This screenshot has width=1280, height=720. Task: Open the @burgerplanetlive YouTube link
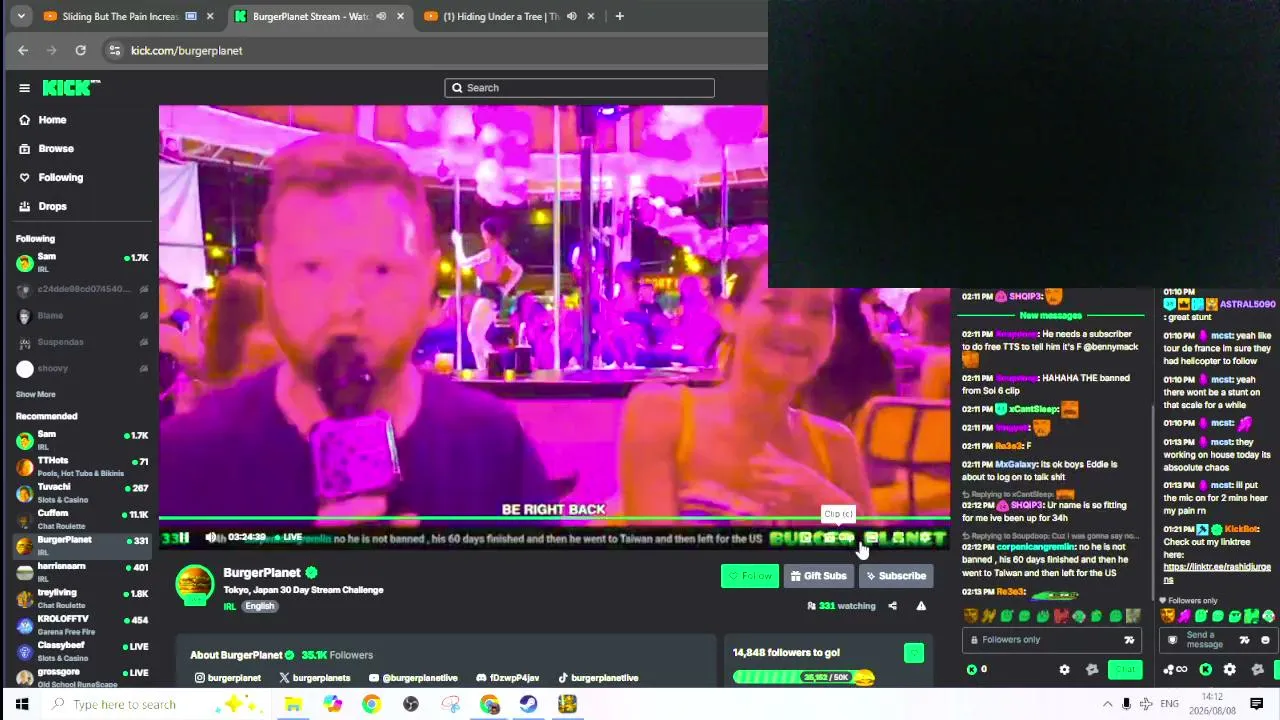click(413, 678)
